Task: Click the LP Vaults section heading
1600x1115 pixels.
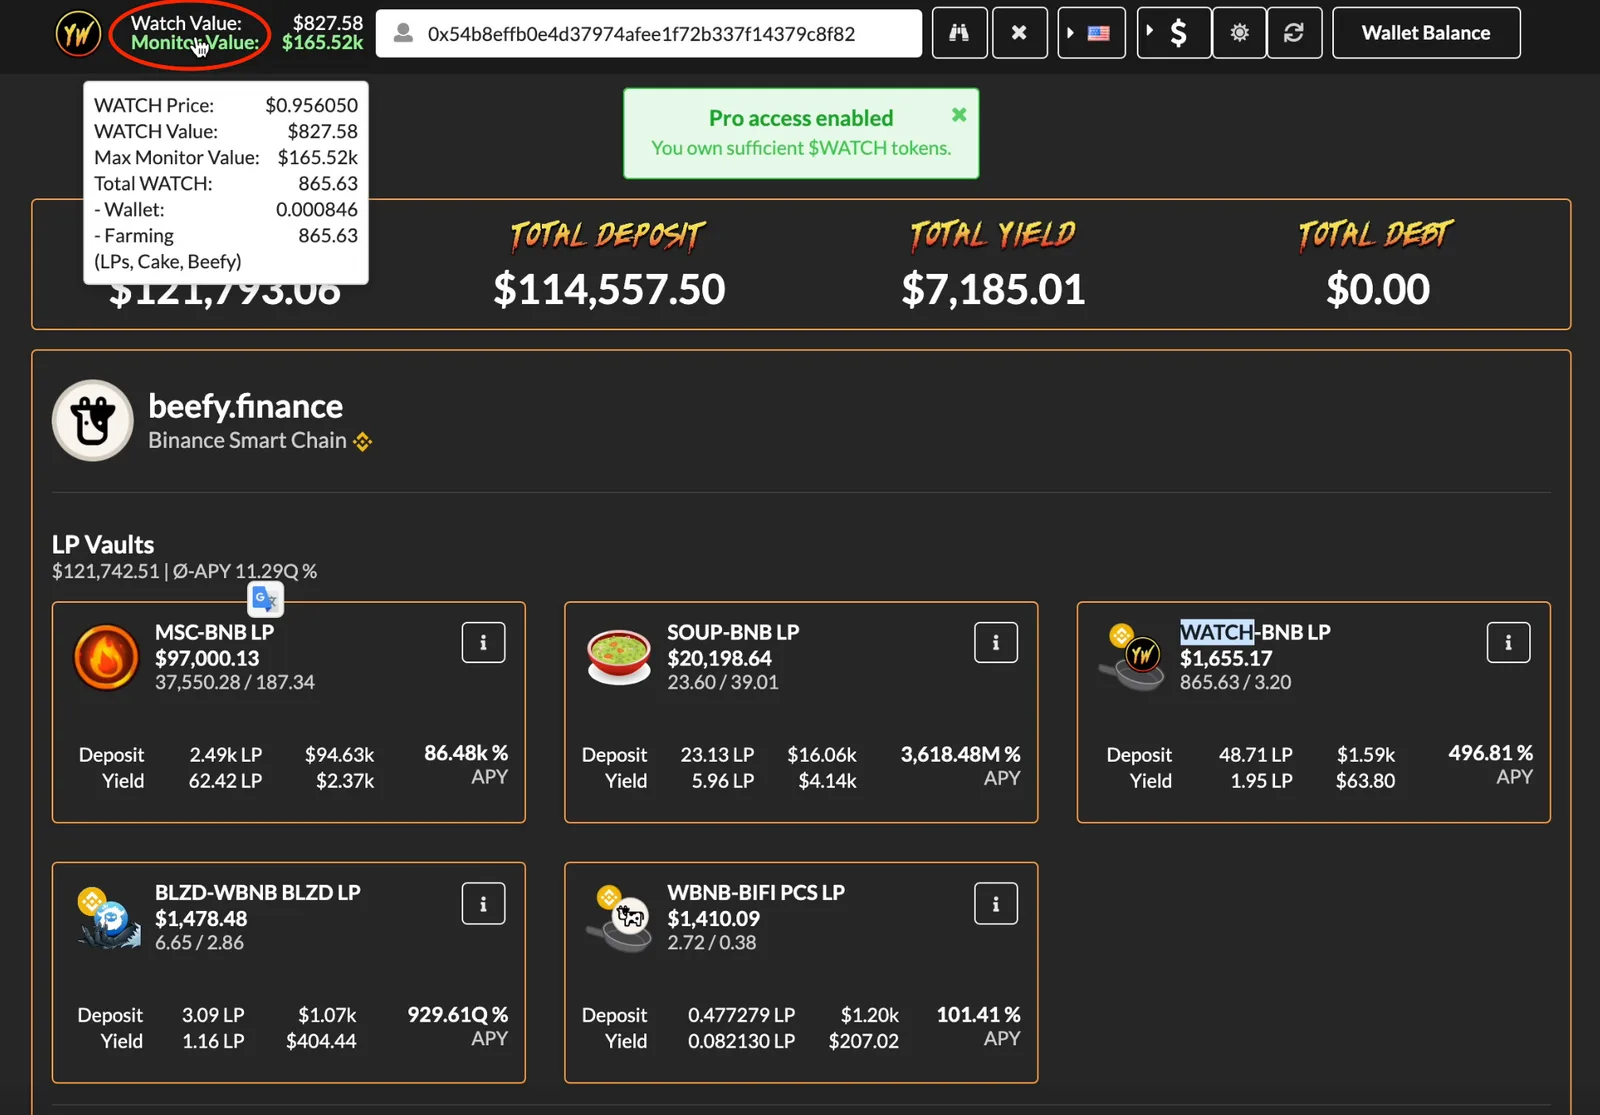Action: (x=103, y=544)
